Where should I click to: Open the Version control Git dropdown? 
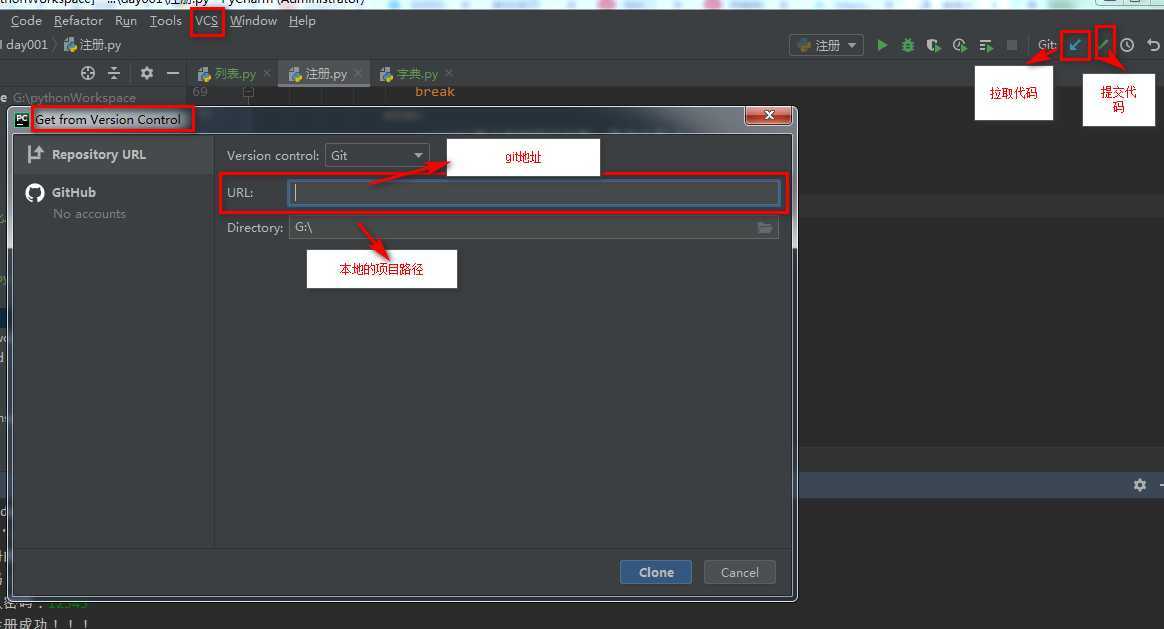[x=377, y=155]
